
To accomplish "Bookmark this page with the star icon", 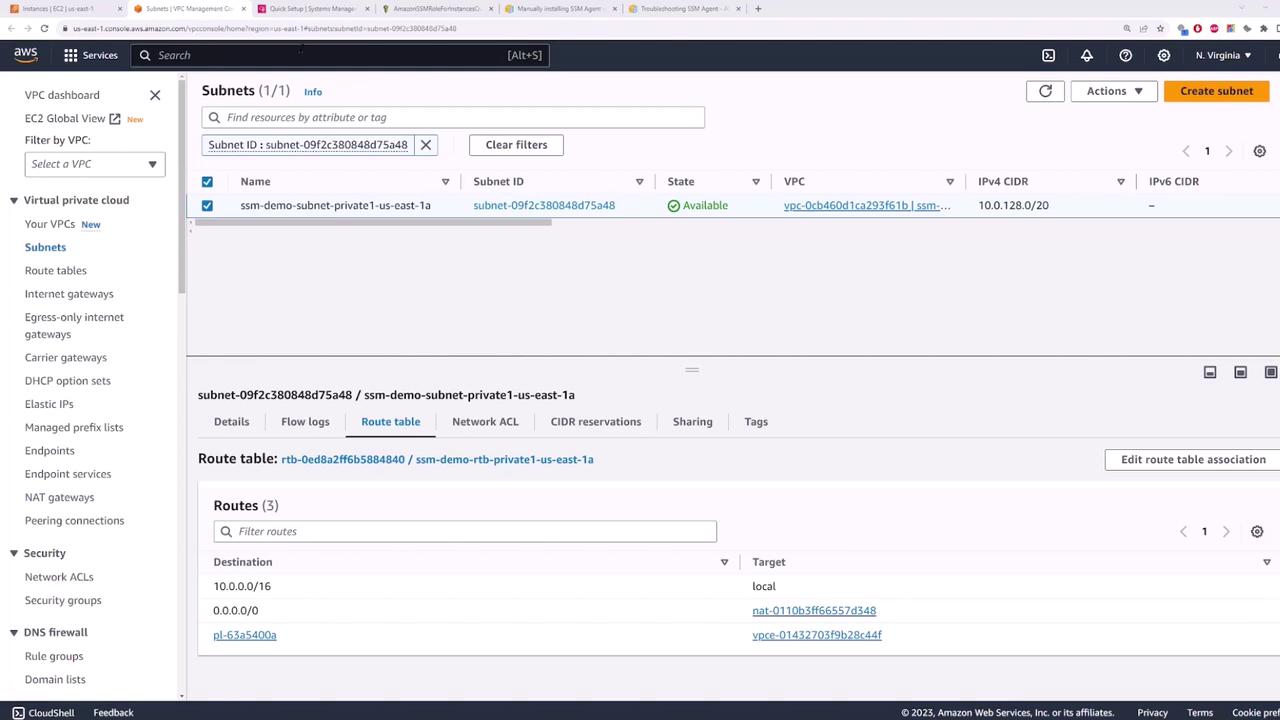I will 1160,28.
